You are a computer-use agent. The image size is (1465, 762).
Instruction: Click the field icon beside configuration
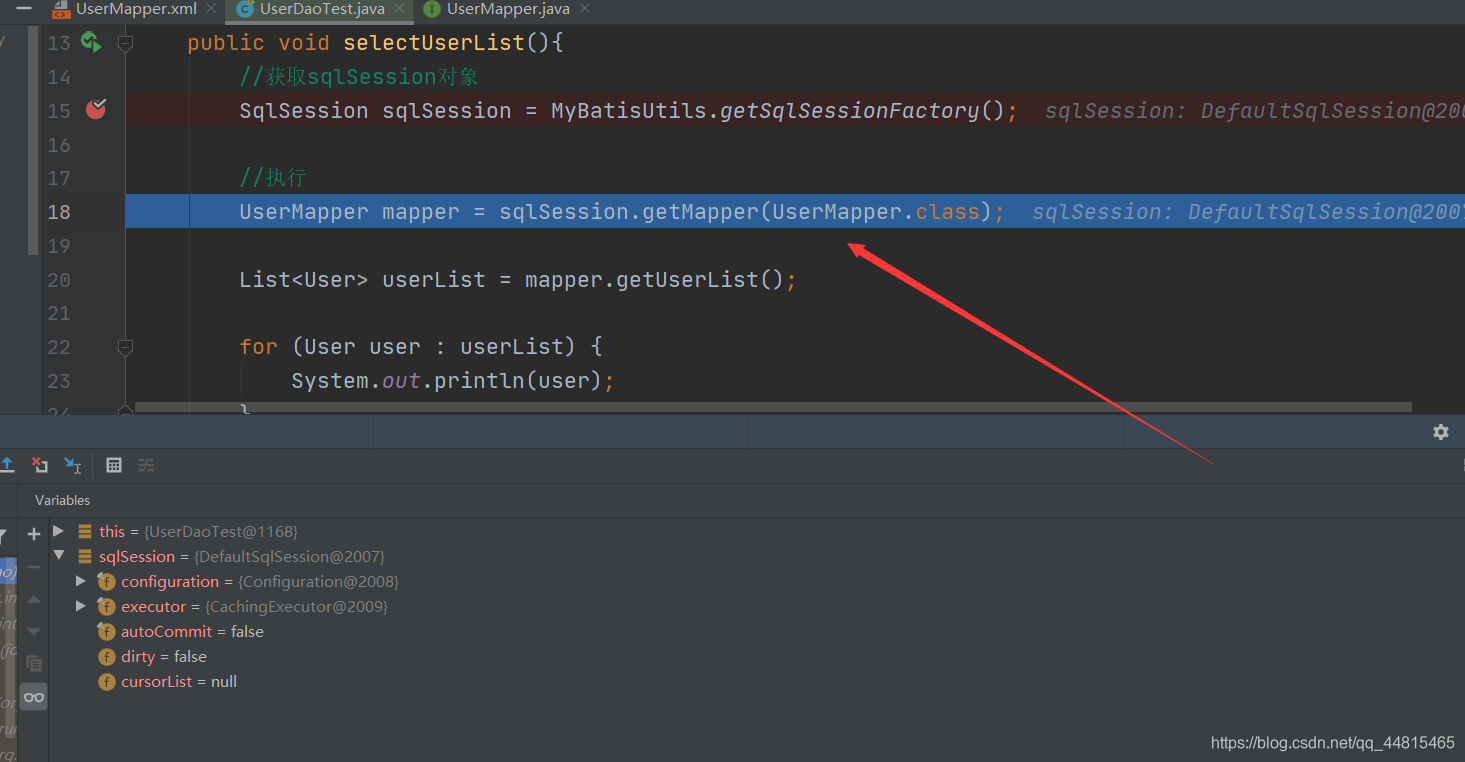click(106, 581)
